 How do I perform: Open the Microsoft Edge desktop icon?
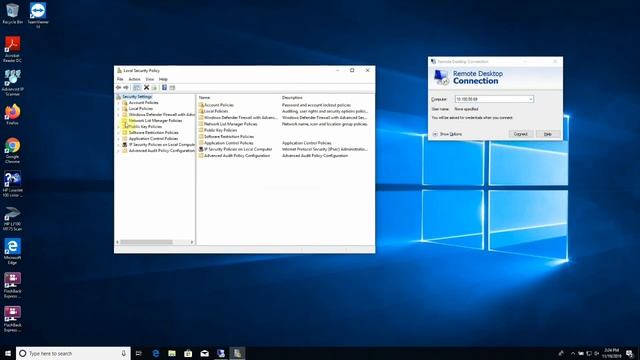click(x=12, y=251)
